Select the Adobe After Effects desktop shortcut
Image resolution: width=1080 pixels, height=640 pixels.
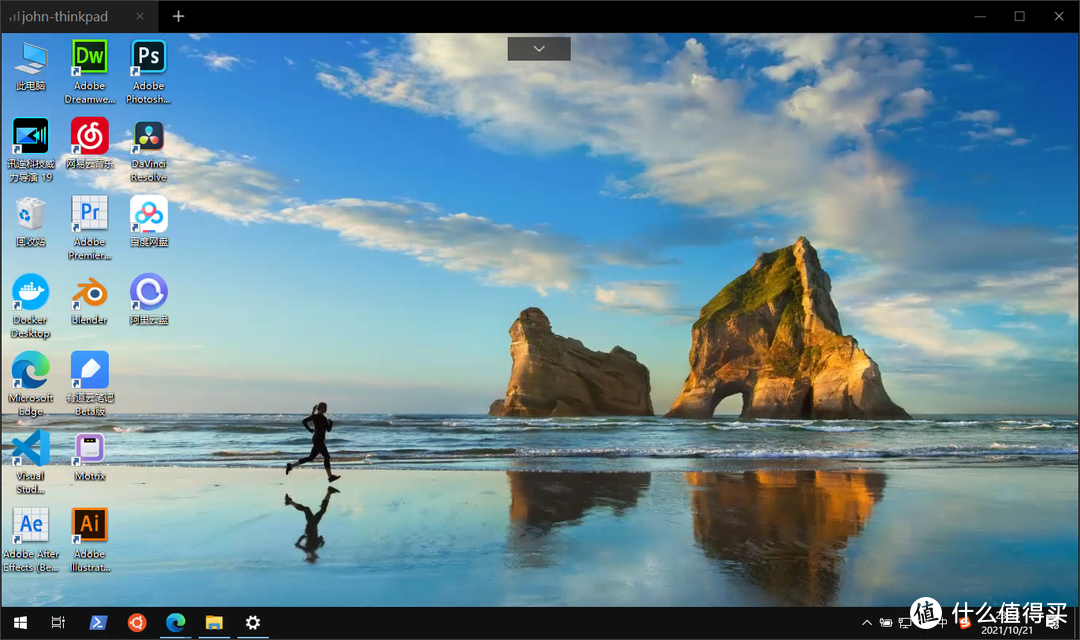point(31,540)
